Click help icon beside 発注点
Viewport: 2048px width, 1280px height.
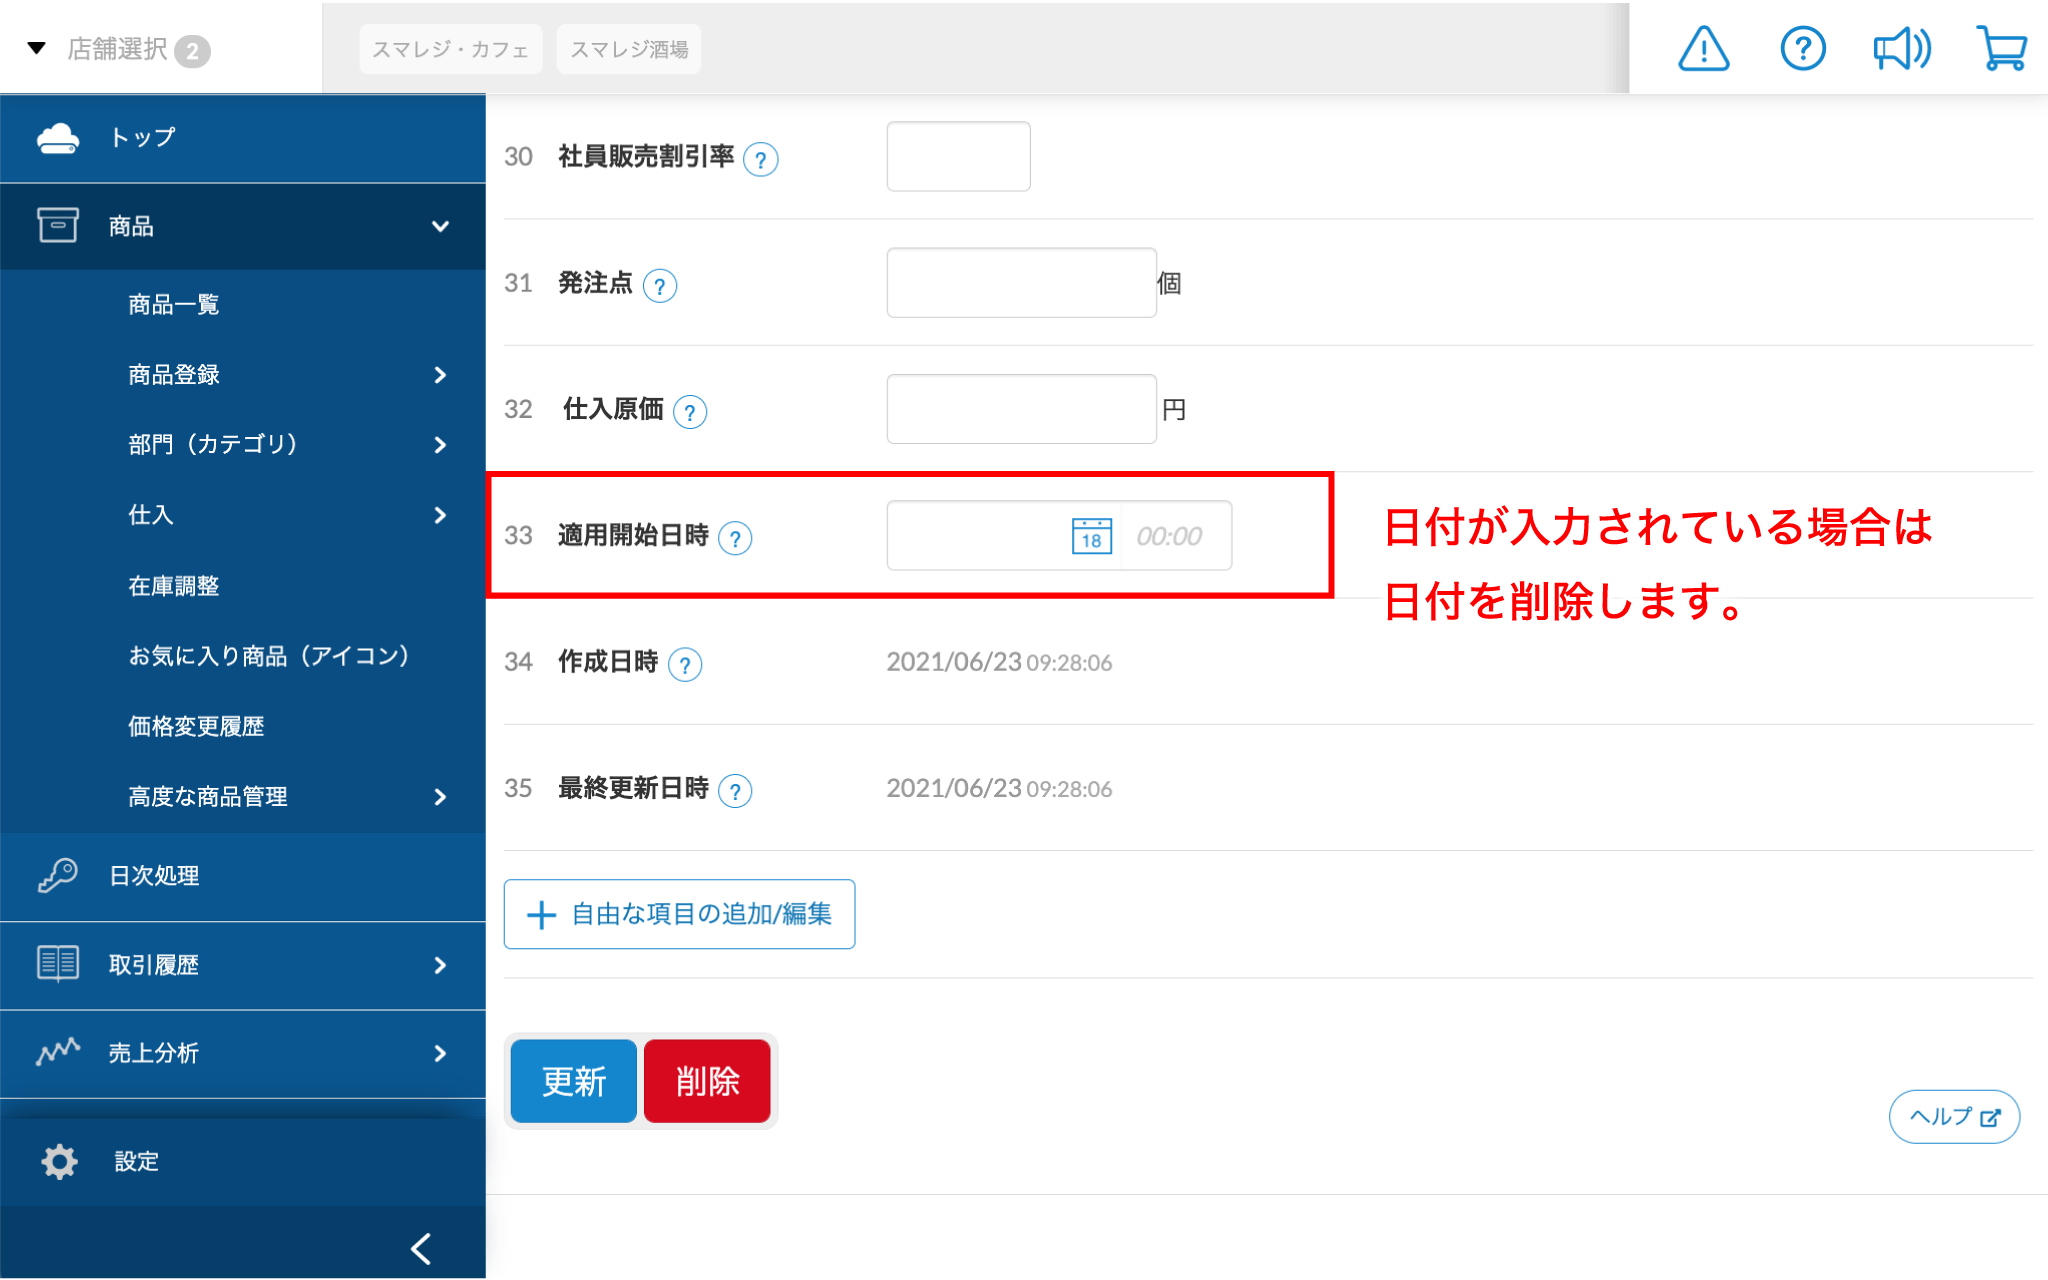pyautogui.click(x=660, y=286)
